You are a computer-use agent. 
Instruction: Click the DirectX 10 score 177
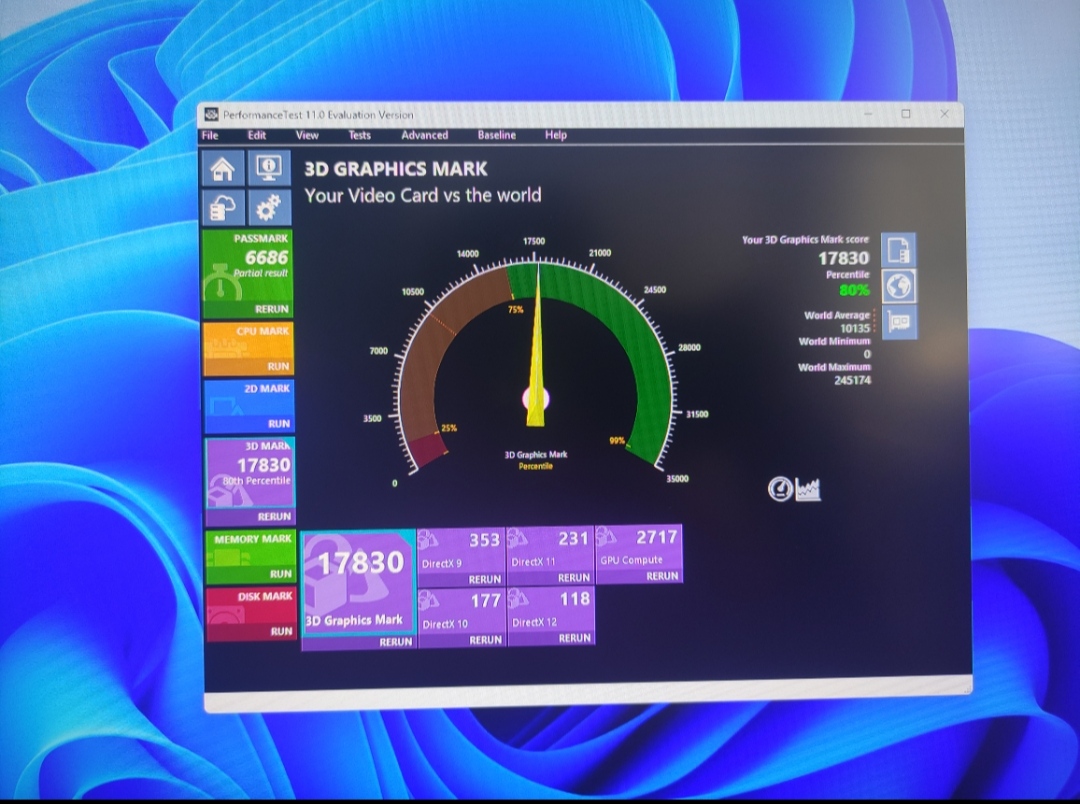(x=486, y=601)
